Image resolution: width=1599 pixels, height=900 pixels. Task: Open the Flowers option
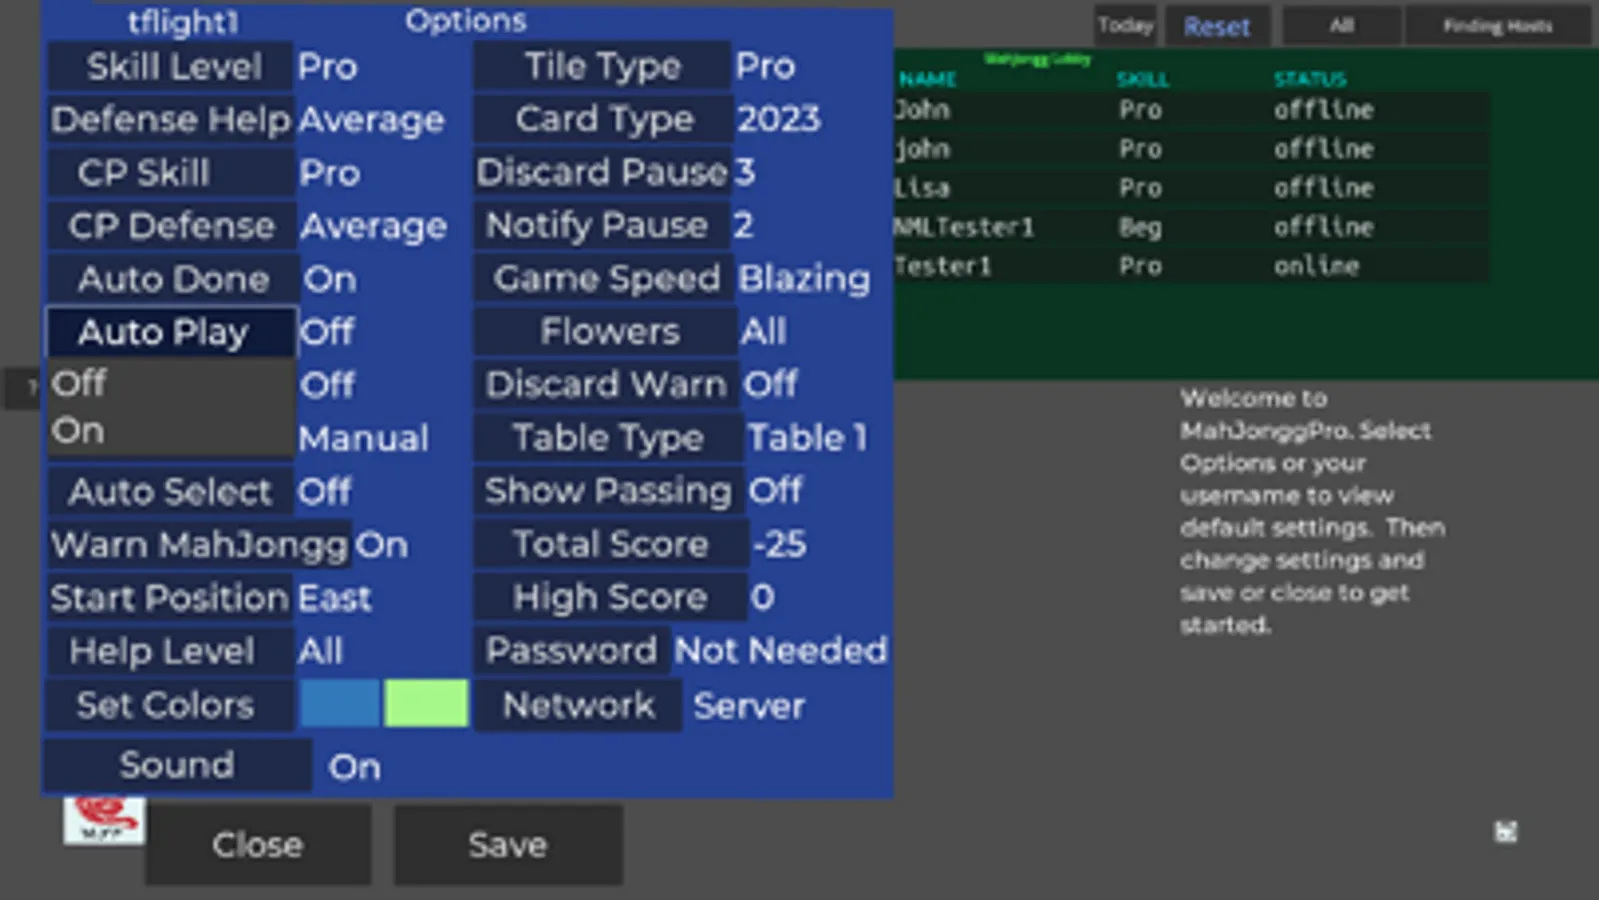606,331
